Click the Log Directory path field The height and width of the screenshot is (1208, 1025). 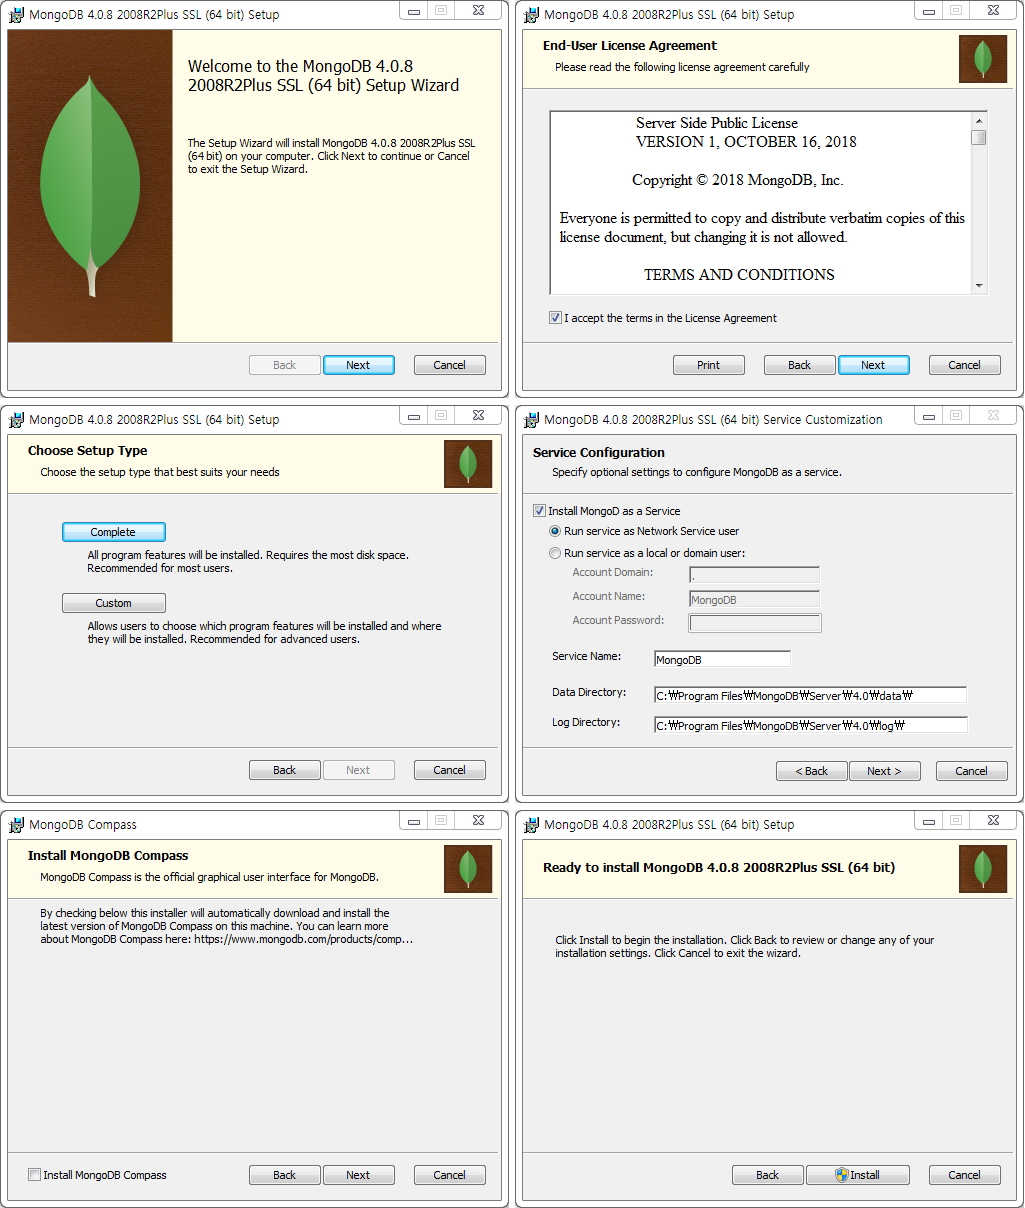811,725
